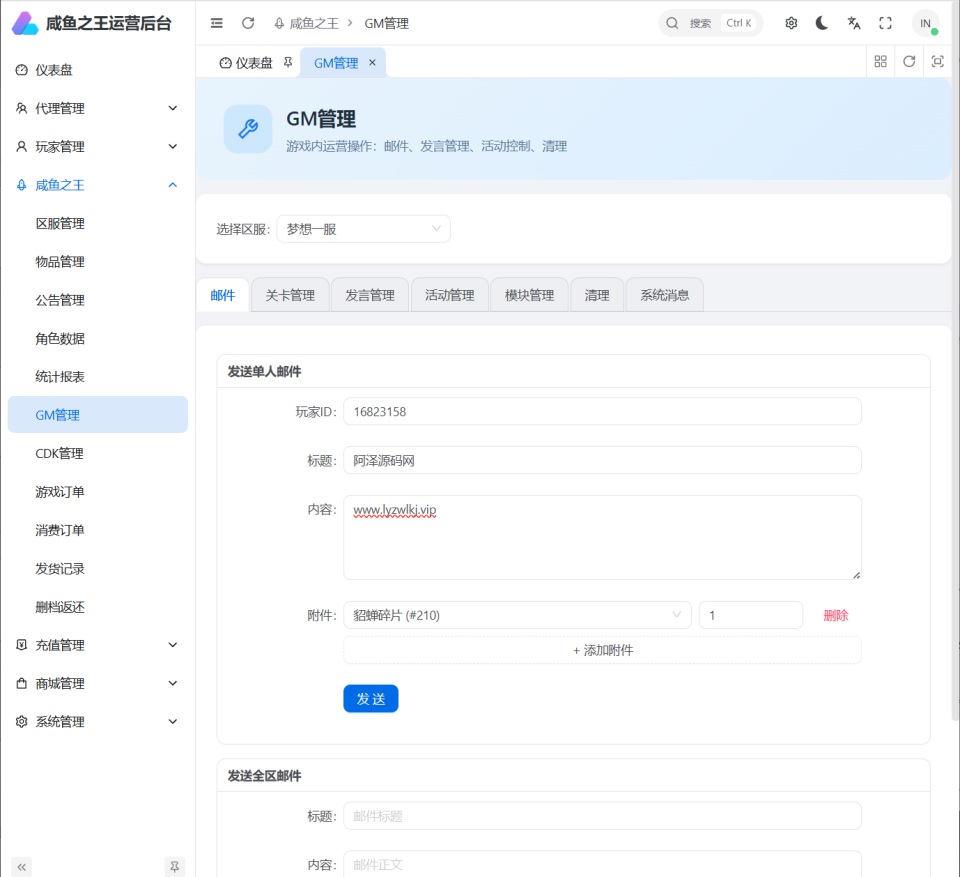Open the search box in header
The width and height of the screenshot is (960, 877).
tap(710, 23)
